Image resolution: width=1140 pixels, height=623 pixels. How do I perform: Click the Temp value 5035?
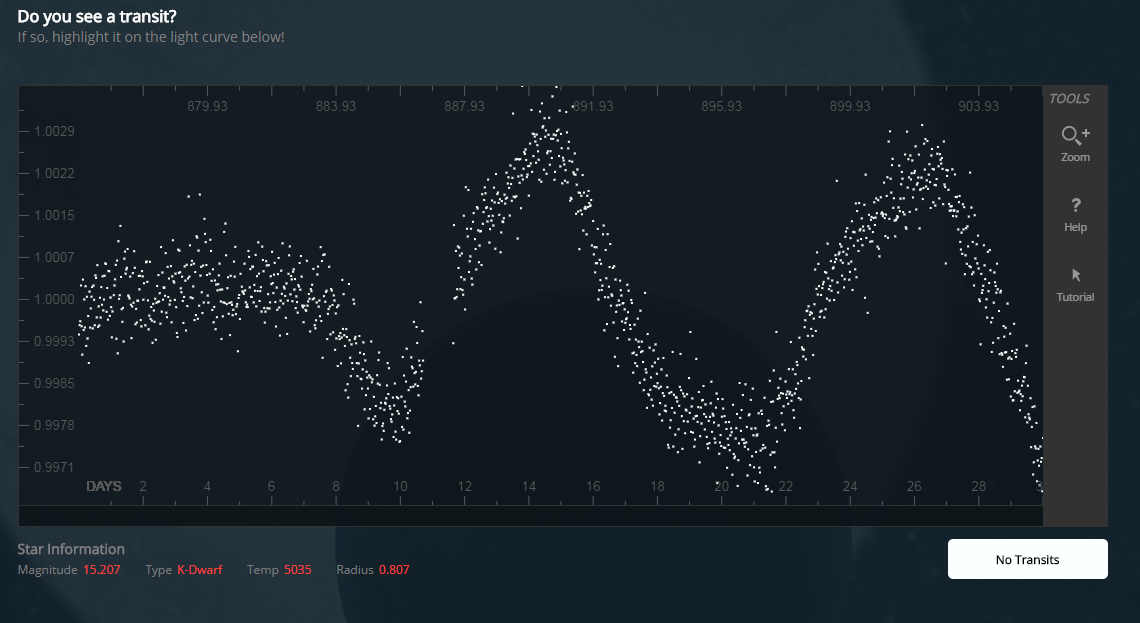[x=298, y=570]
